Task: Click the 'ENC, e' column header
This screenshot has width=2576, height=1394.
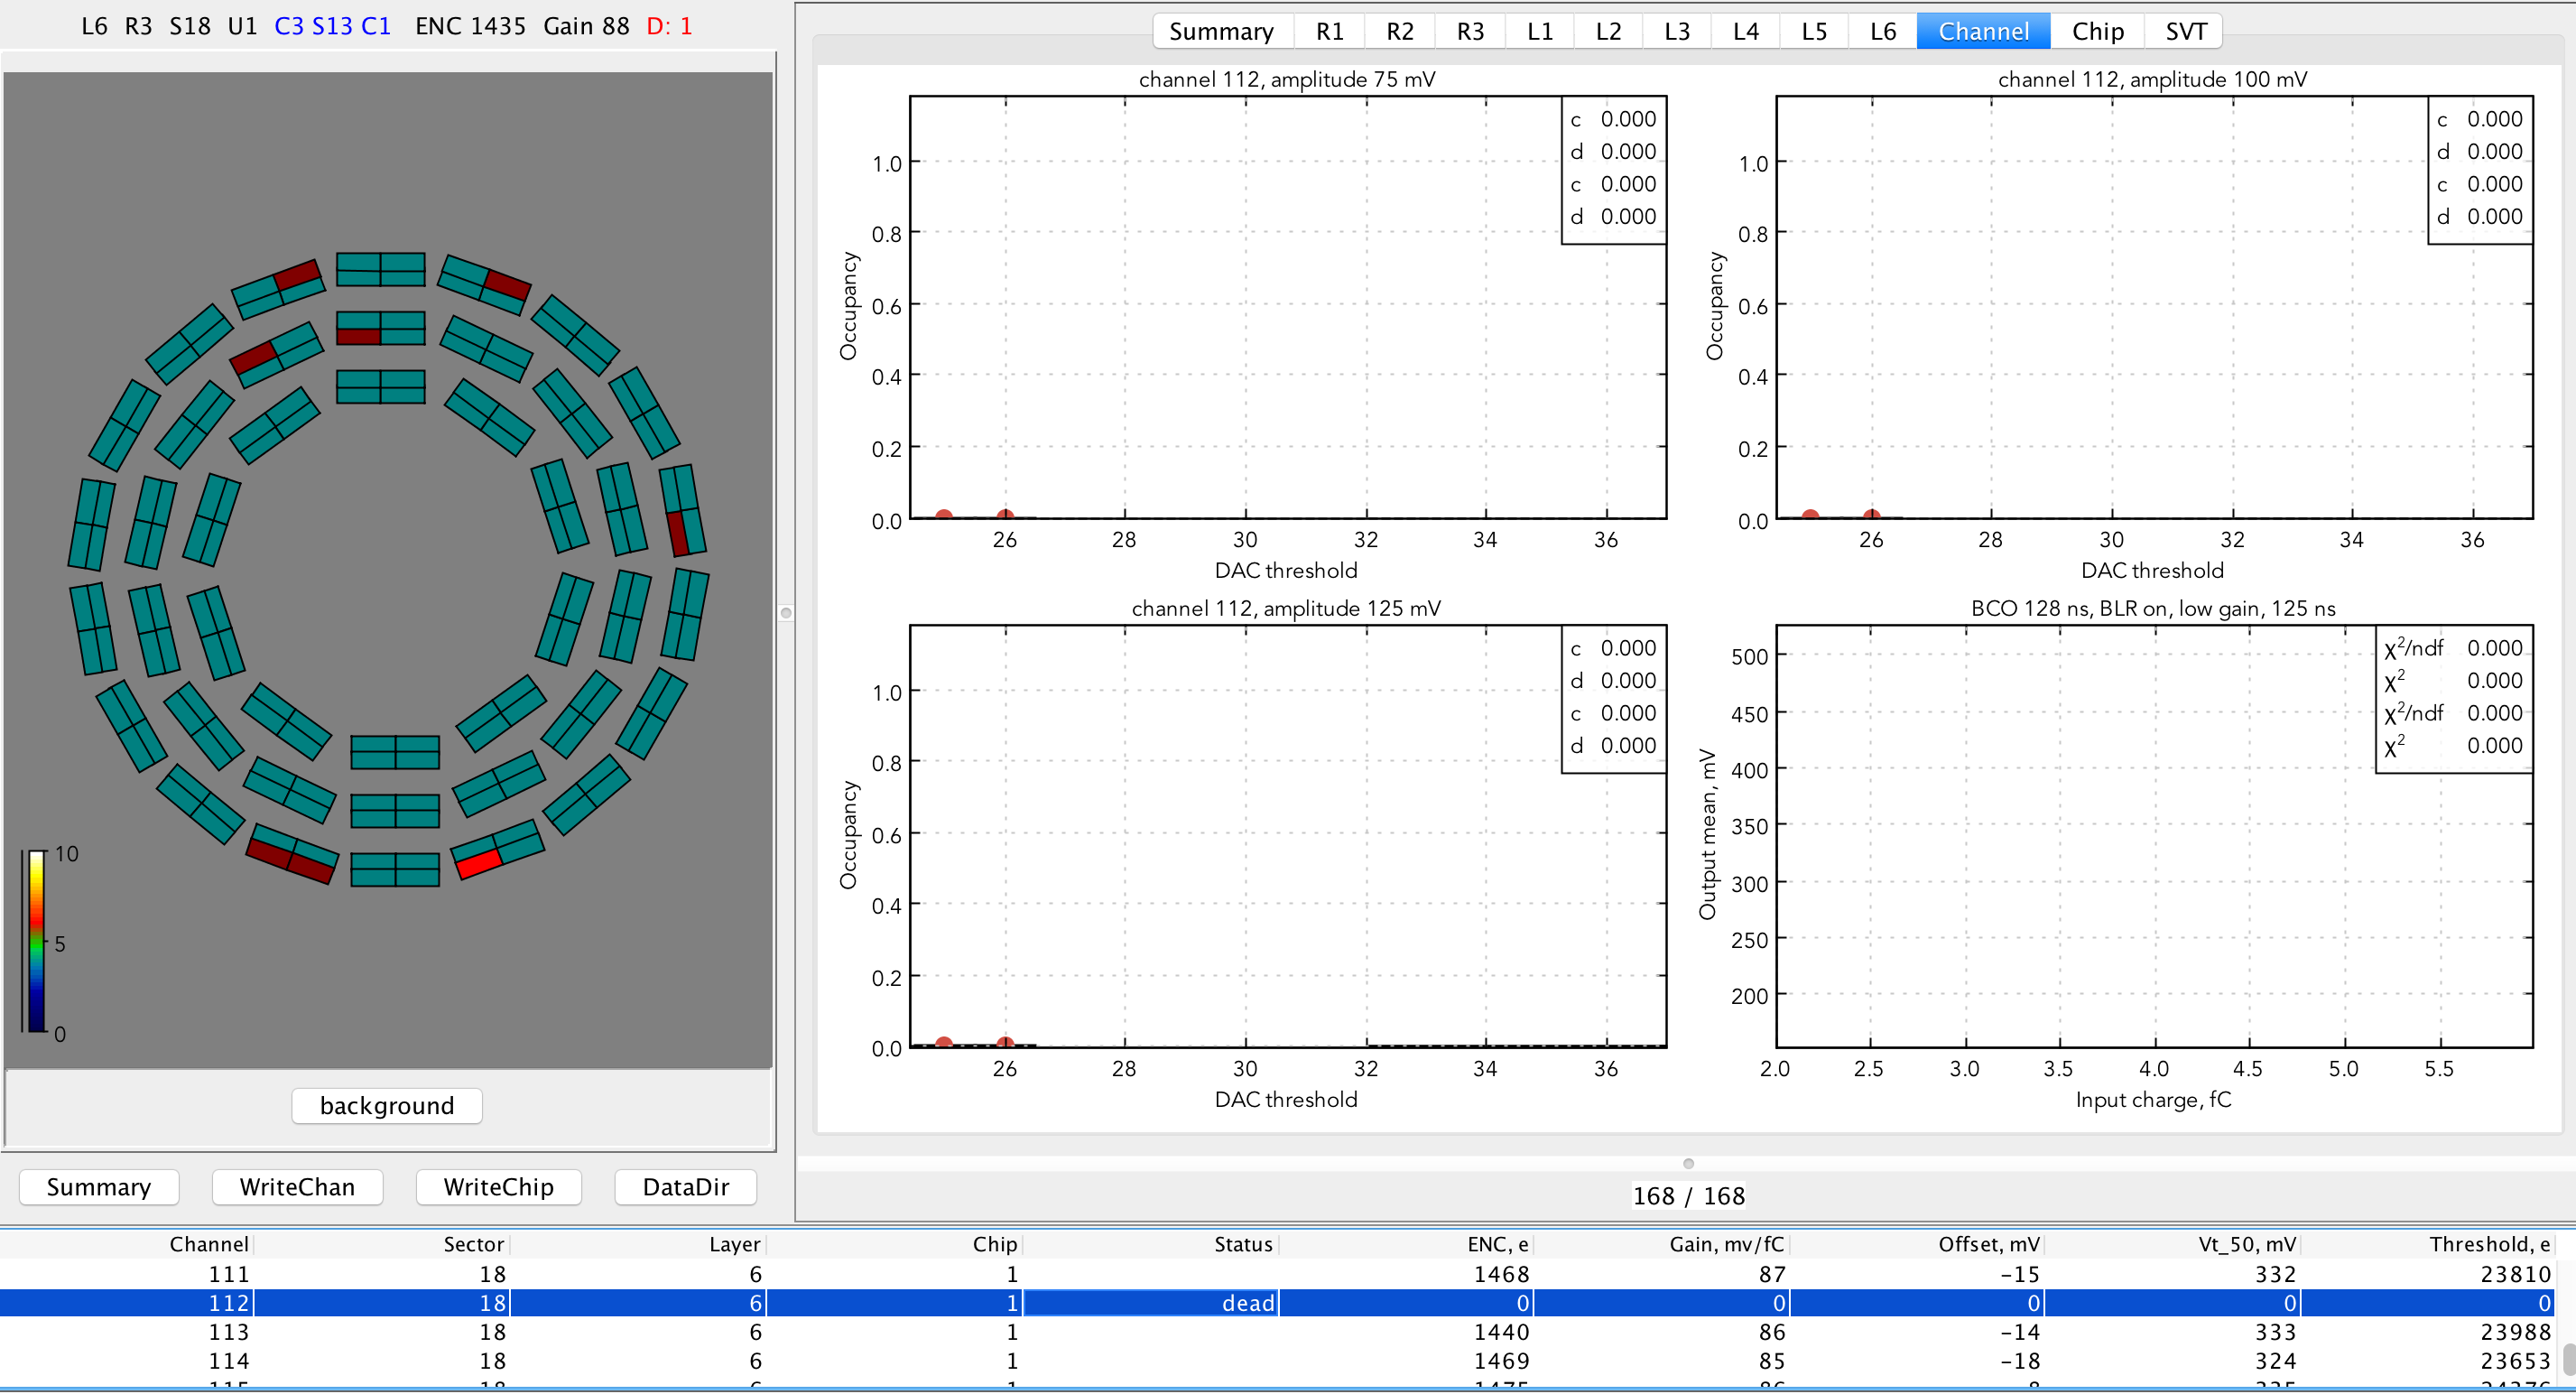Action: click(1406, 1244)
